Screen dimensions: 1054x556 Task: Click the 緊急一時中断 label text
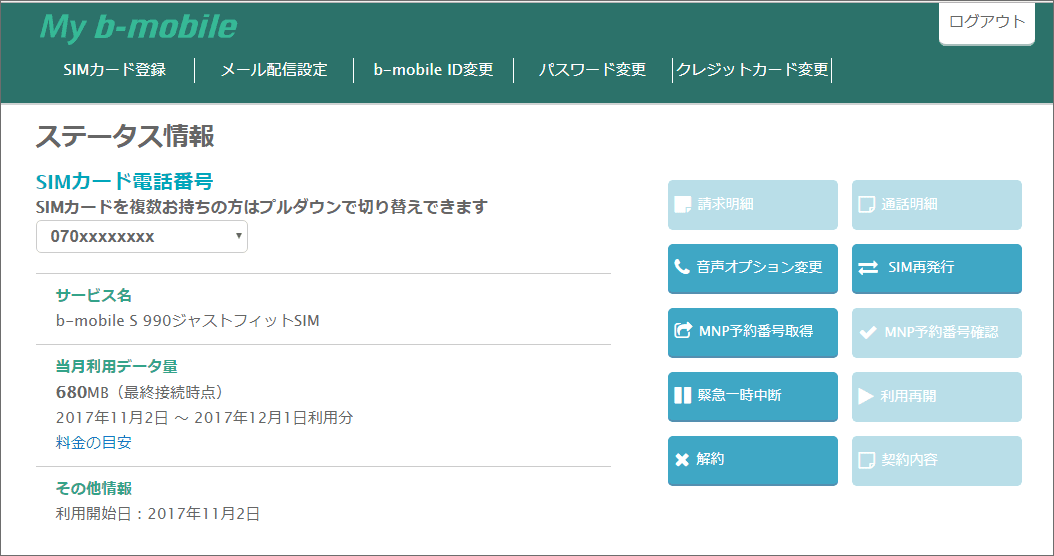click(739, 395)
